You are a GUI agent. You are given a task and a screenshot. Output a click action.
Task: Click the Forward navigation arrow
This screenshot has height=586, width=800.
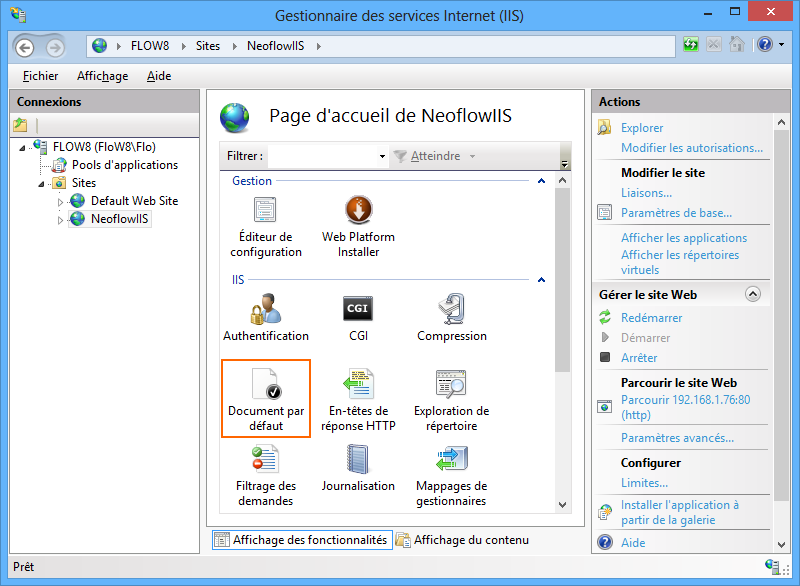click(55, 47)
